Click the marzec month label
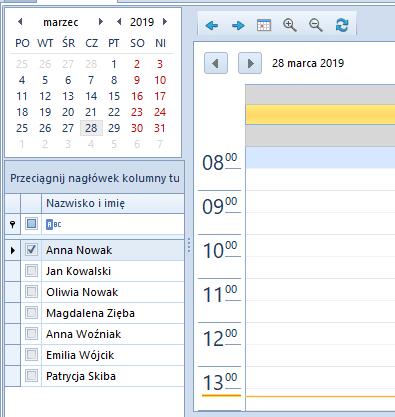The width and height of the screenshot is (395, 417). pyautogui.click(x=61, y=22)
